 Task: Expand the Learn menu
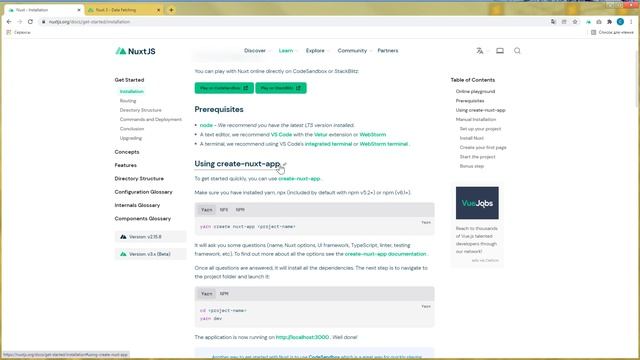(x=288, y=51)
